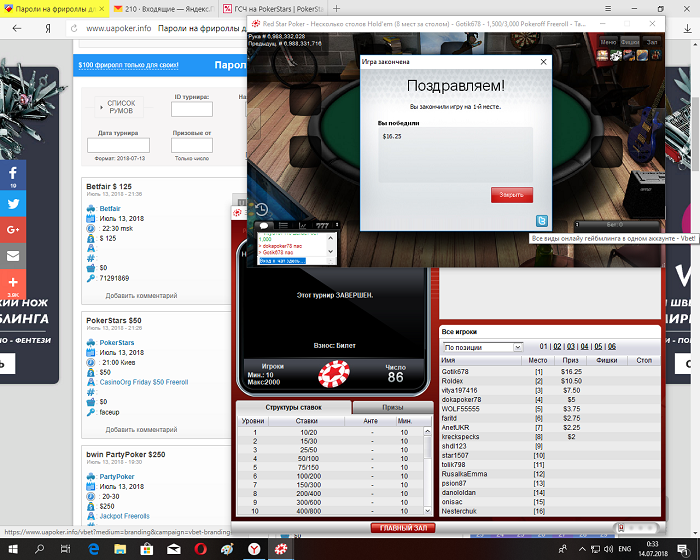Click the chat text input field
The width and height of the screenshot is (700, 560).
pyautogui.click(x=292, y=261)
